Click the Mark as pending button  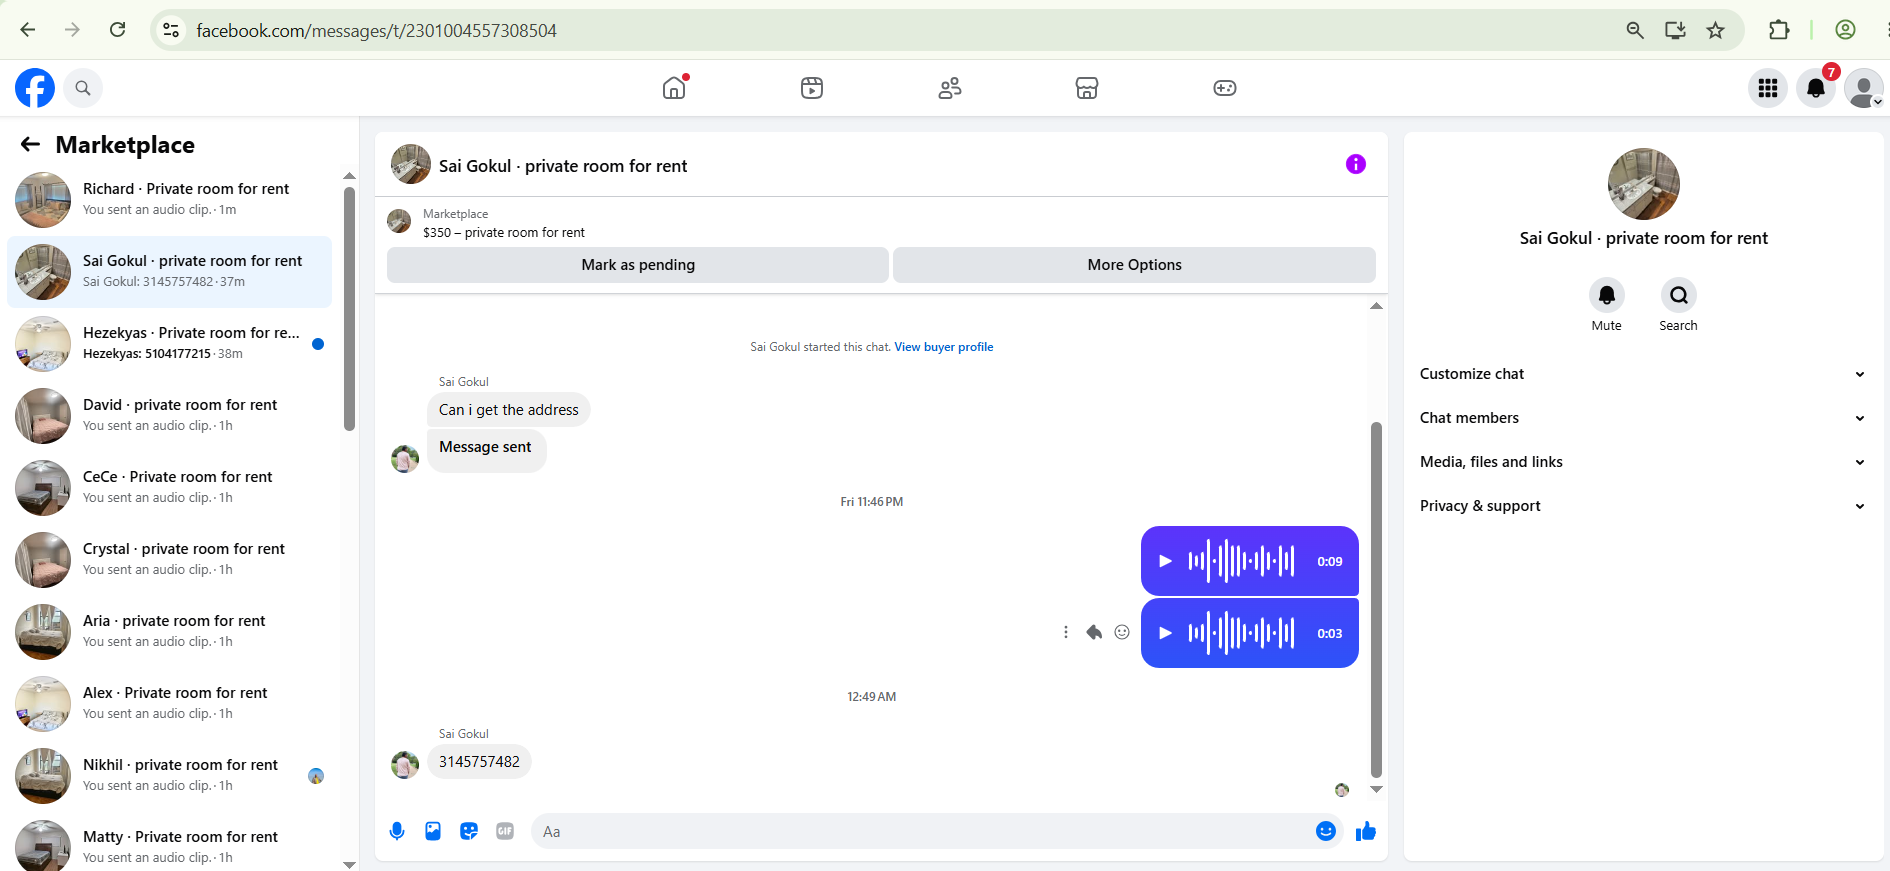pyautogui.click(x=638, y=265)
